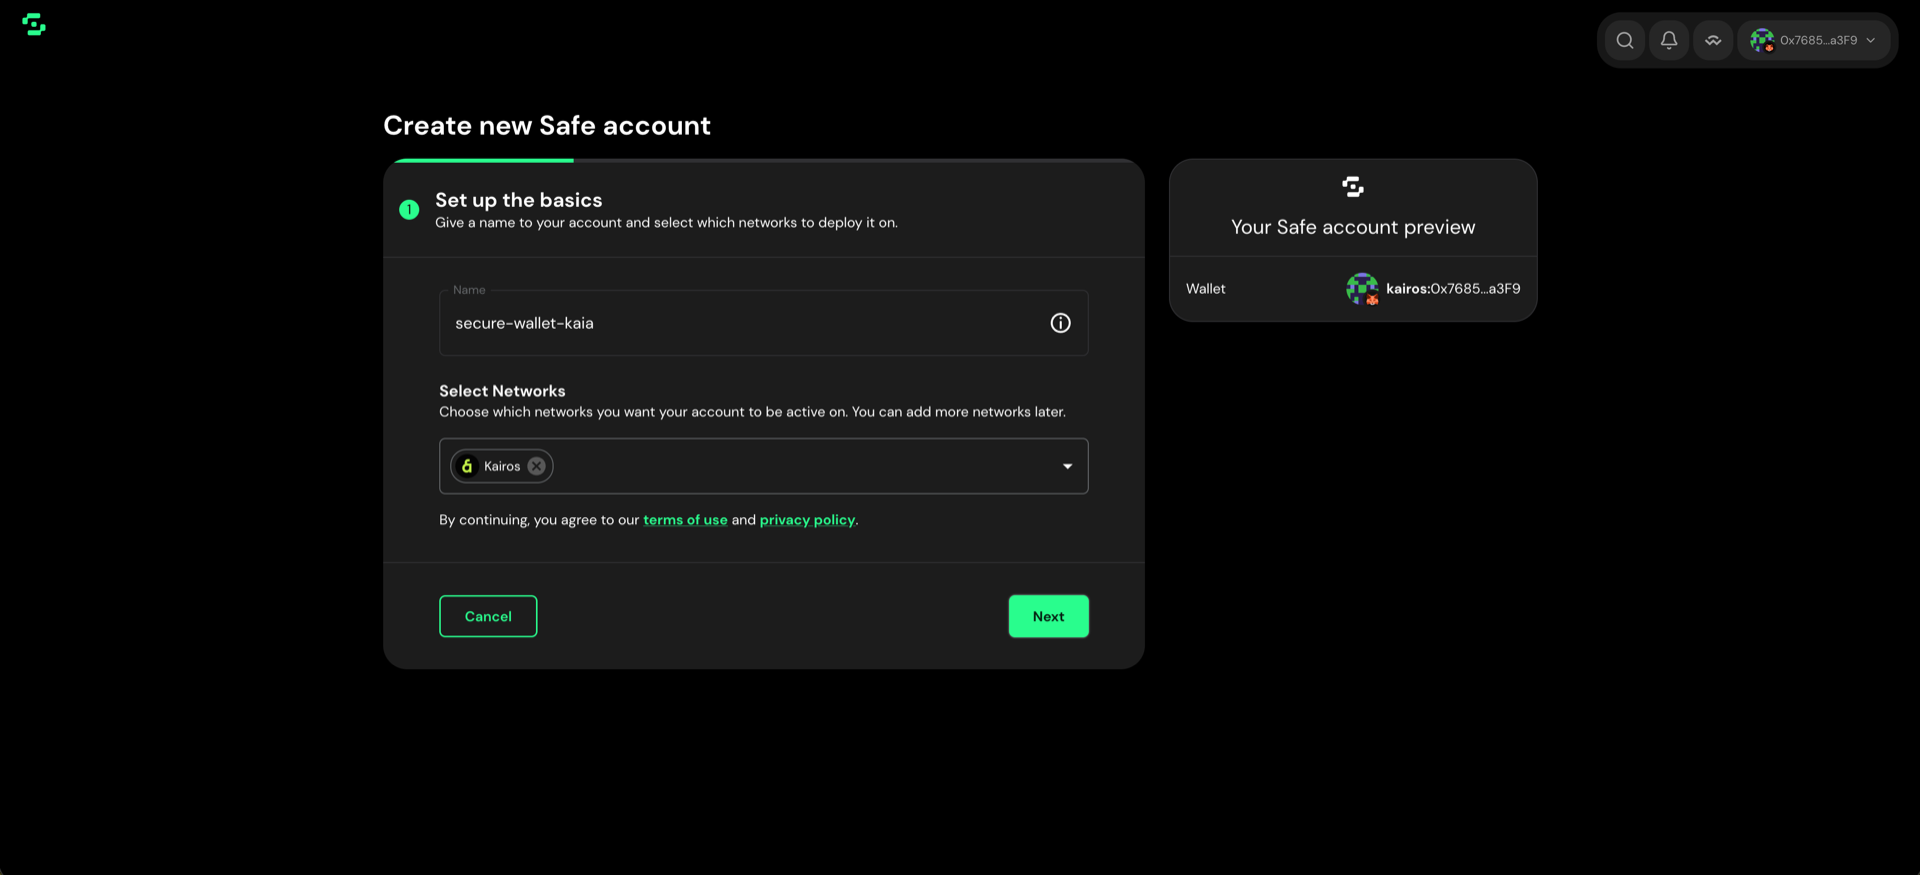Click the kairos:0x7685...a3F9 address in preview
Screen dimensions: 1920x875
click(1453, 289)
